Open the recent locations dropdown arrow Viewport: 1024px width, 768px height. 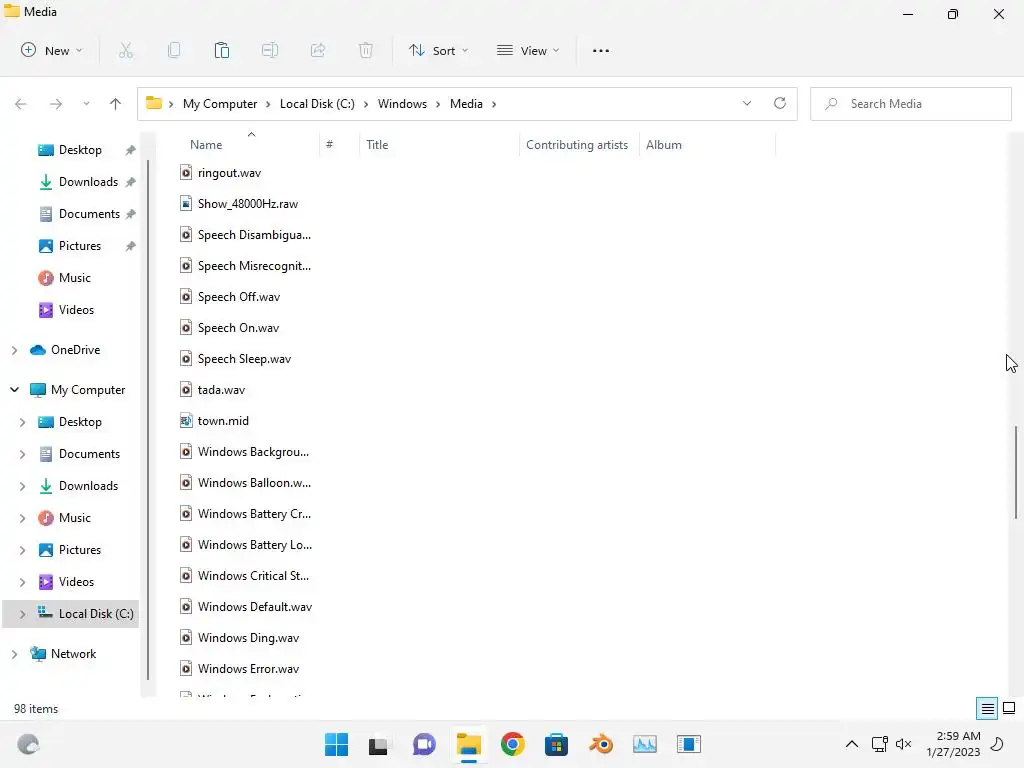[86, 104]
